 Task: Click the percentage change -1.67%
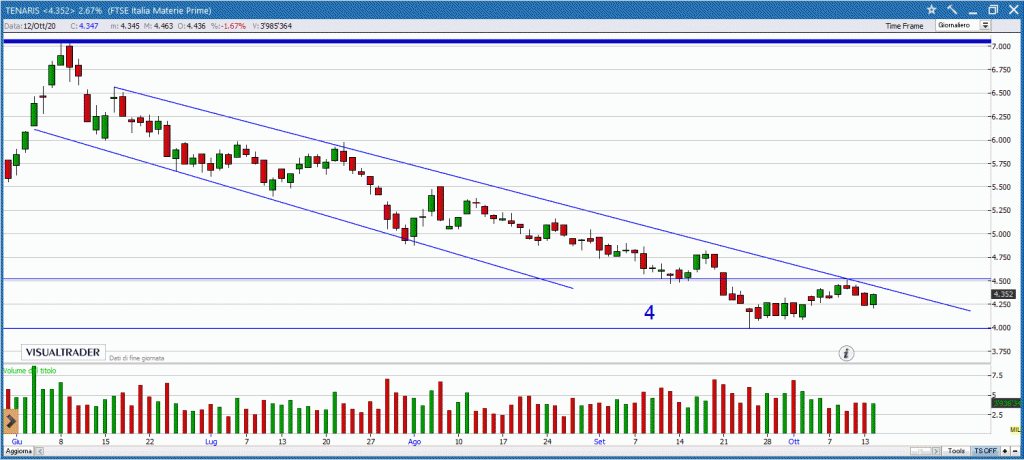point(234,25)
